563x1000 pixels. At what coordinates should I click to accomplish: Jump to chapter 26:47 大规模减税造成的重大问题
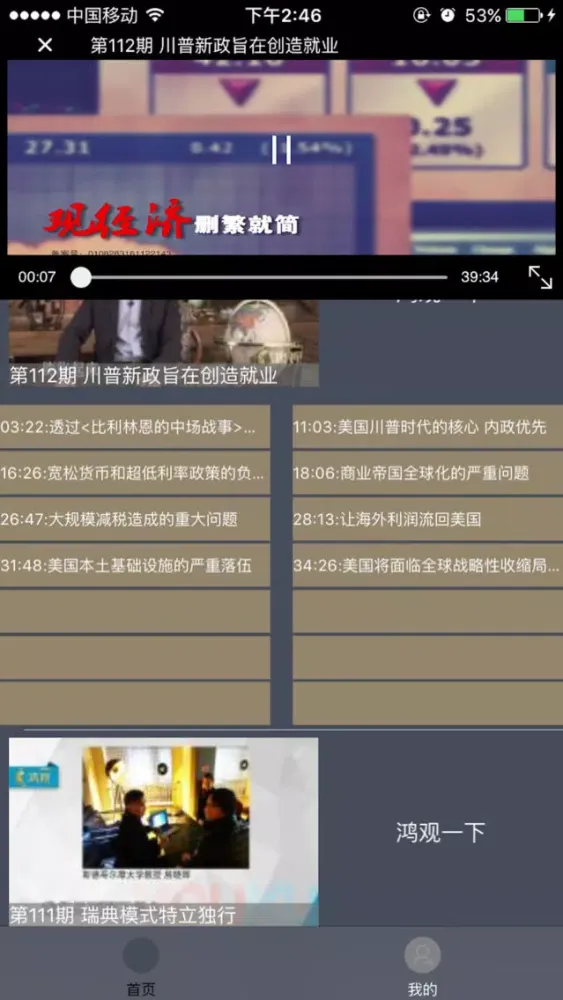tap(135, 519)
